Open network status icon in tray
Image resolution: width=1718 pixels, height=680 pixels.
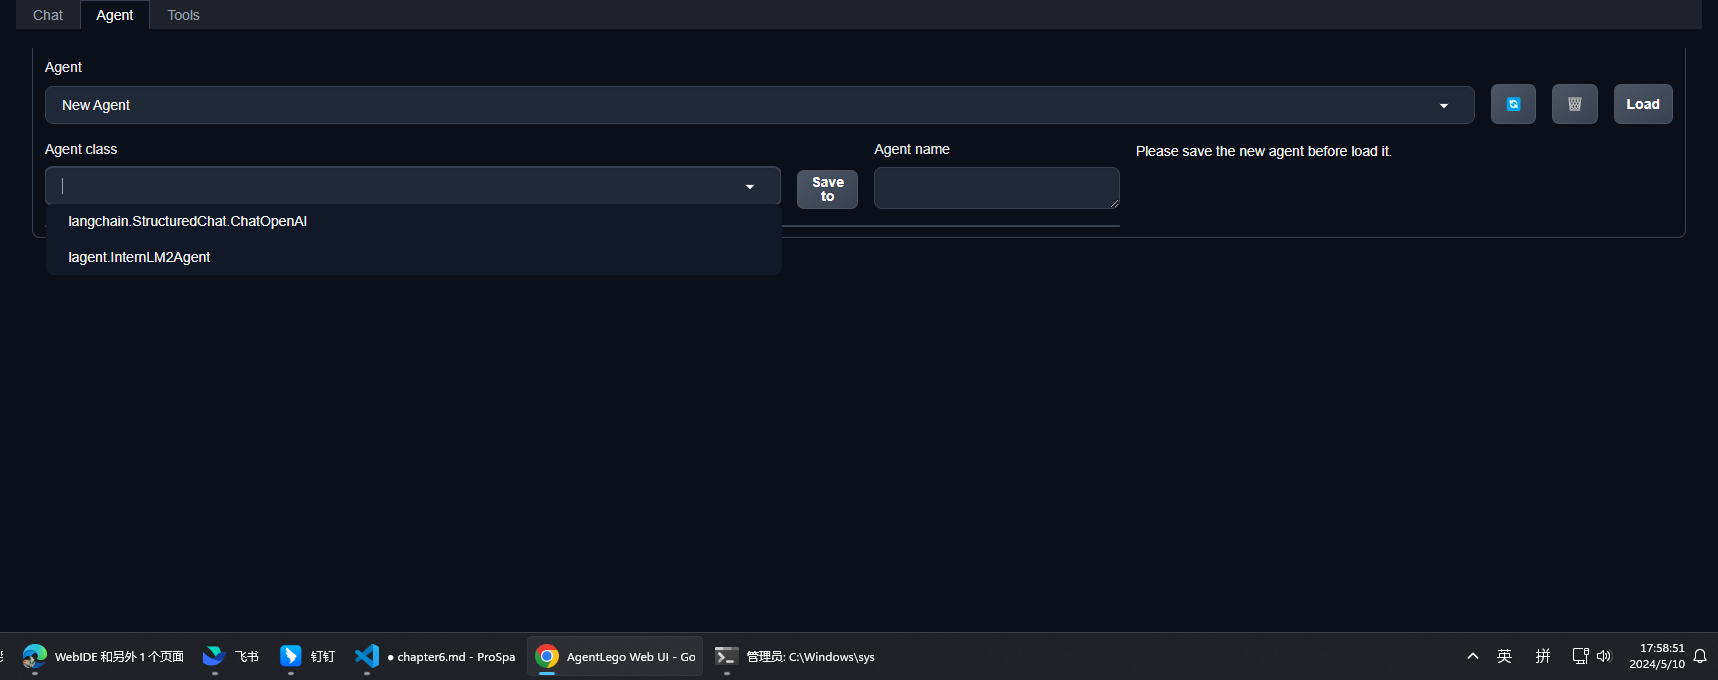[1580, 657]
